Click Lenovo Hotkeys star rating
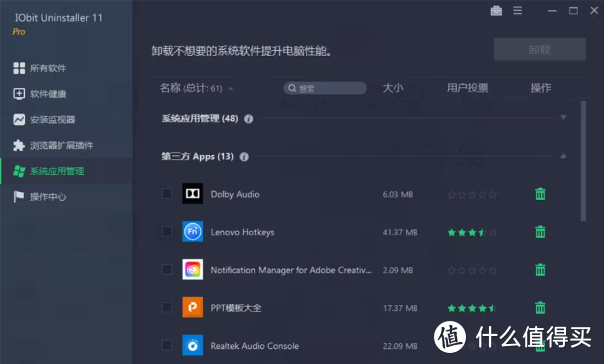Viewport: 604px width, 364px height. [x=472, y=233]
